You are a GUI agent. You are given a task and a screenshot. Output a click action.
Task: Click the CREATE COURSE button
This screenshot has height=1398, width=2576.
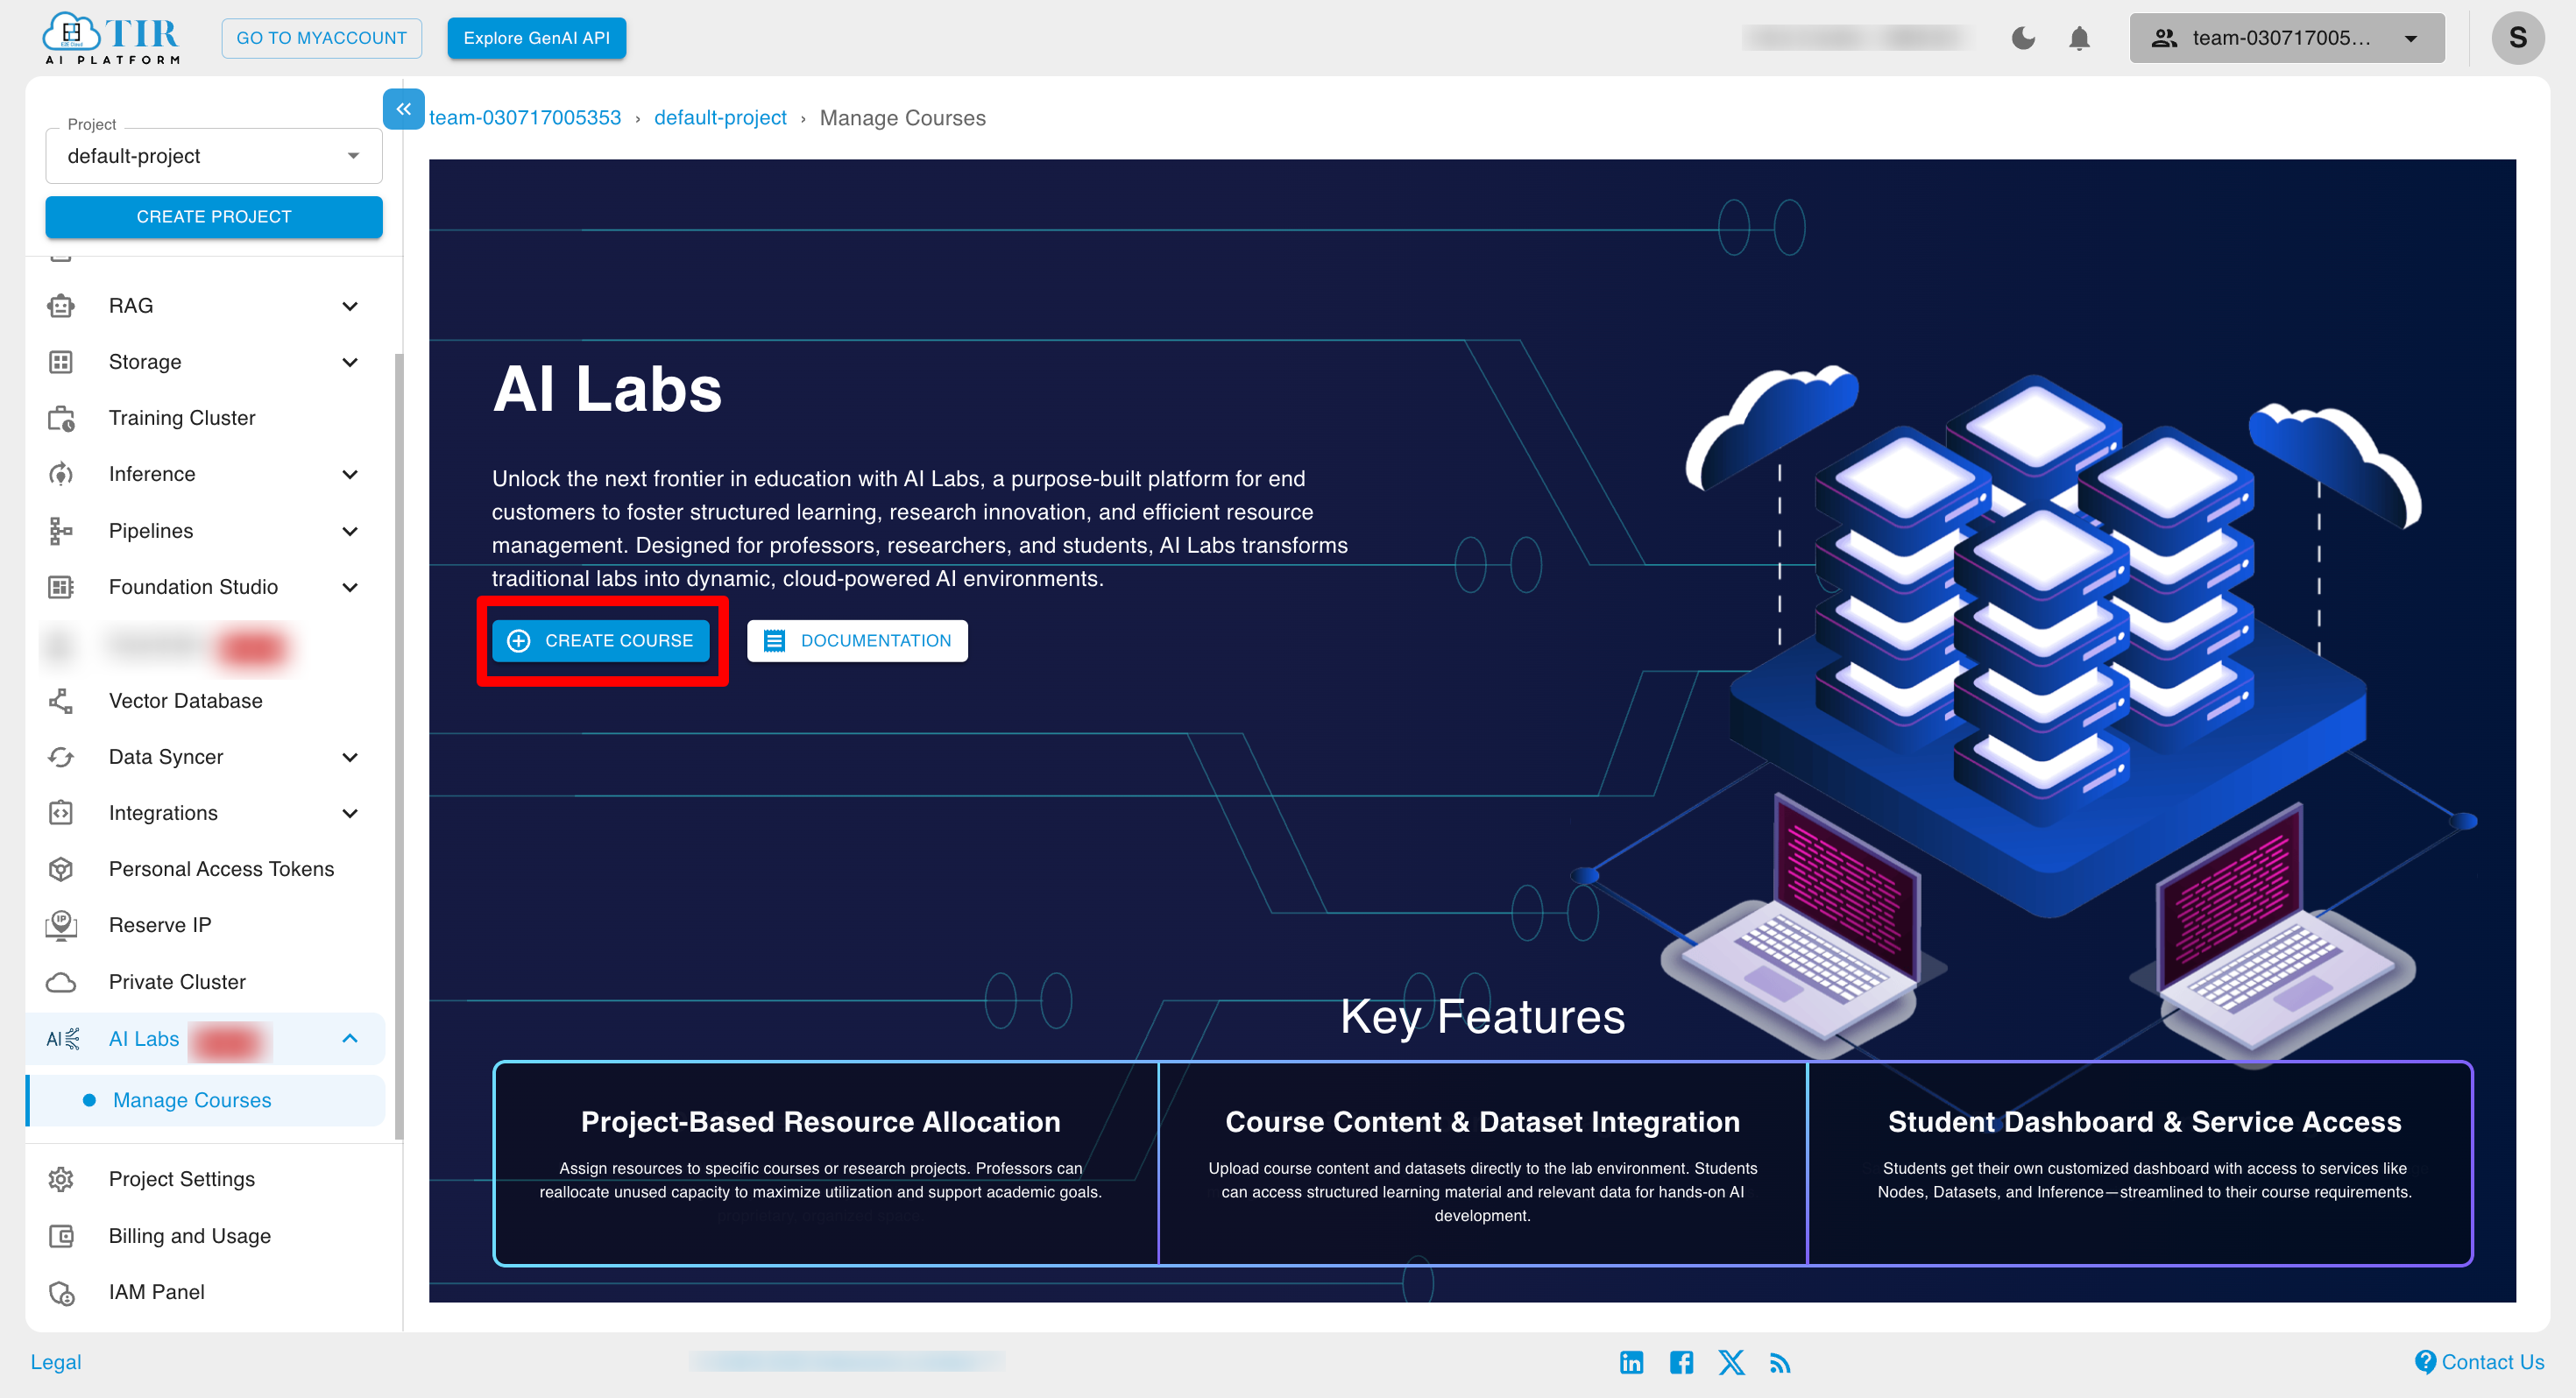tap(600, 641)
